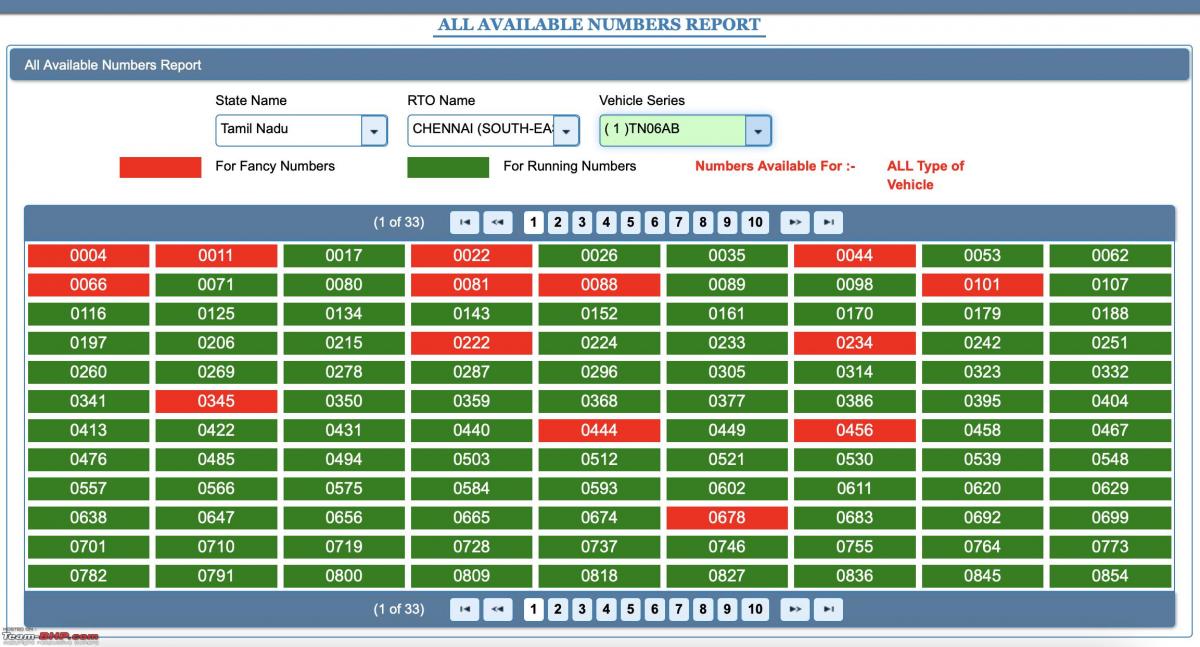
Task: Jump to last page in top paginator
Action: coord(828,222)
